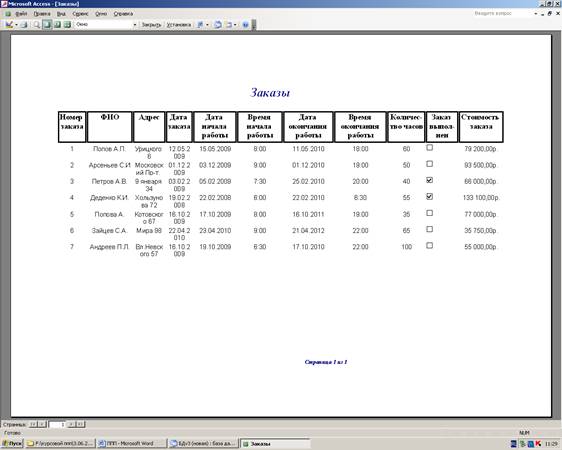Viewport: 562px width, 450px height.
Task: Toggle the checkbox for Андреев П.Л. order
Action: (429, 245)
